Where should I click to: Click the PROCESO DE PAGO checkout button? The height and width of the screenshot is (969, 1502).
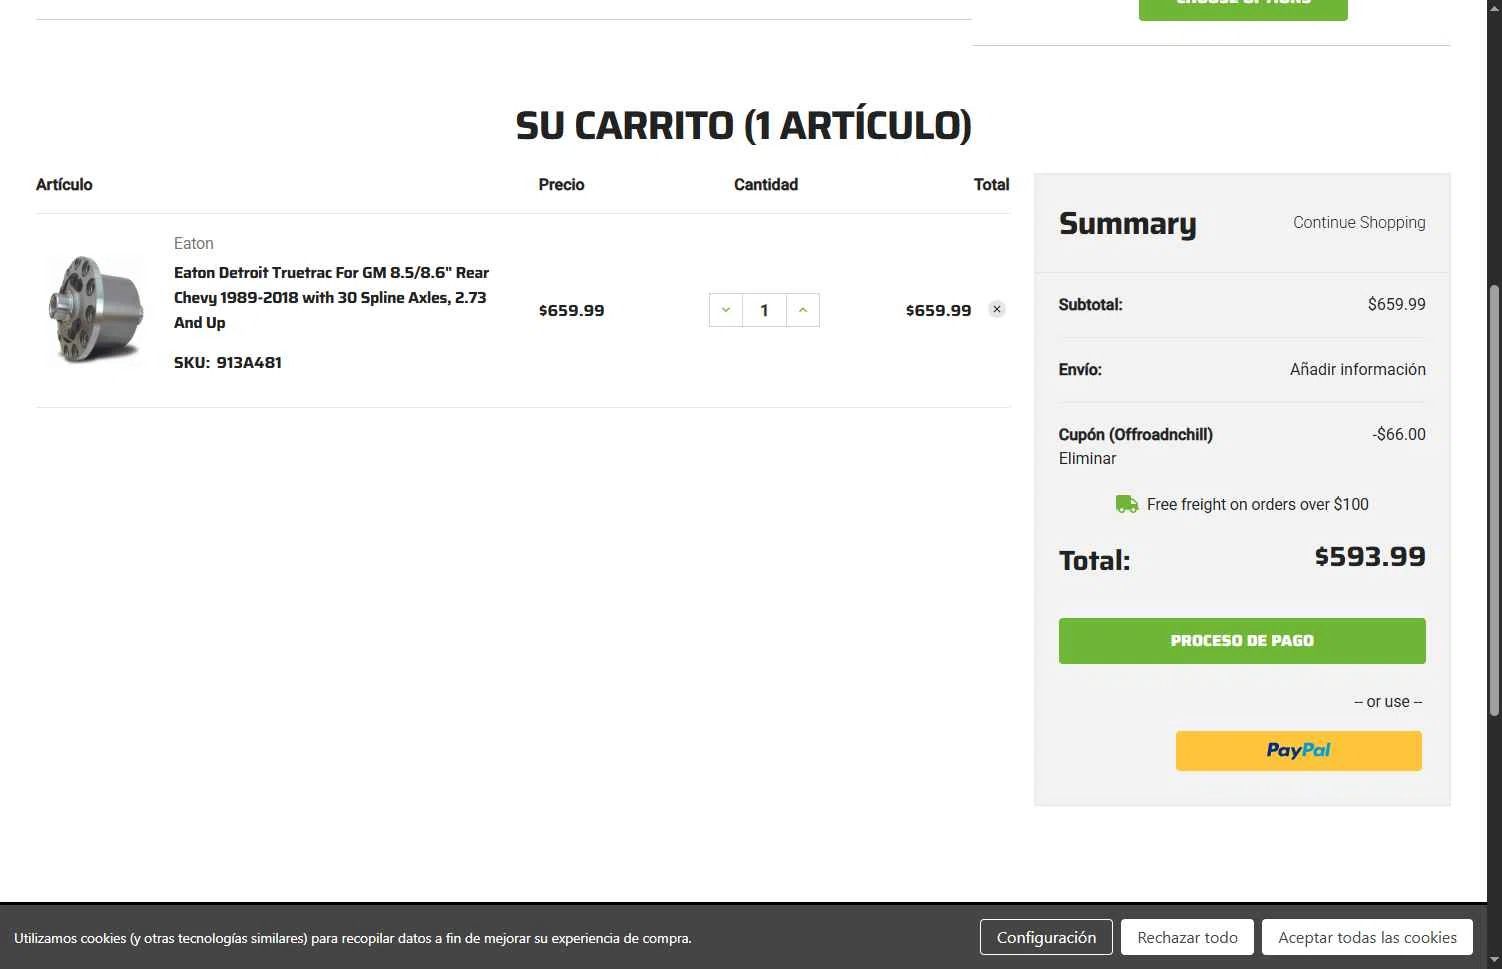pos(1242,641)
